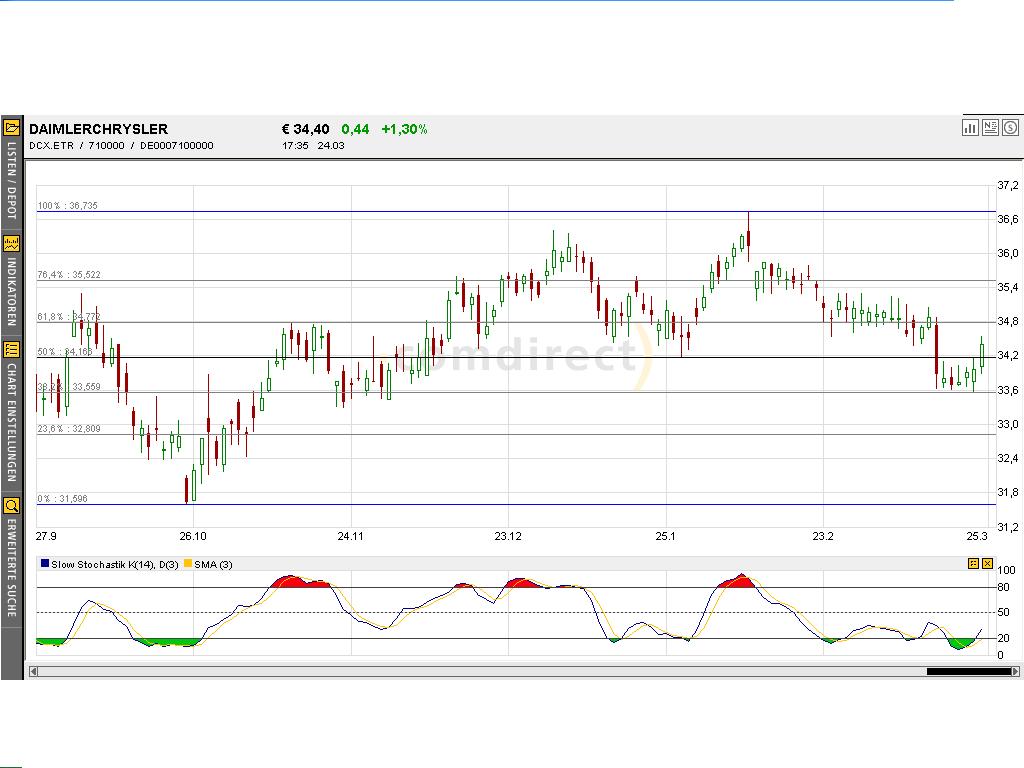The height and width of the screenshot is (768, 1024).
Task: Open the Listen / Depot folder icon
Action: pyautogui.click(x=11, y=128)
